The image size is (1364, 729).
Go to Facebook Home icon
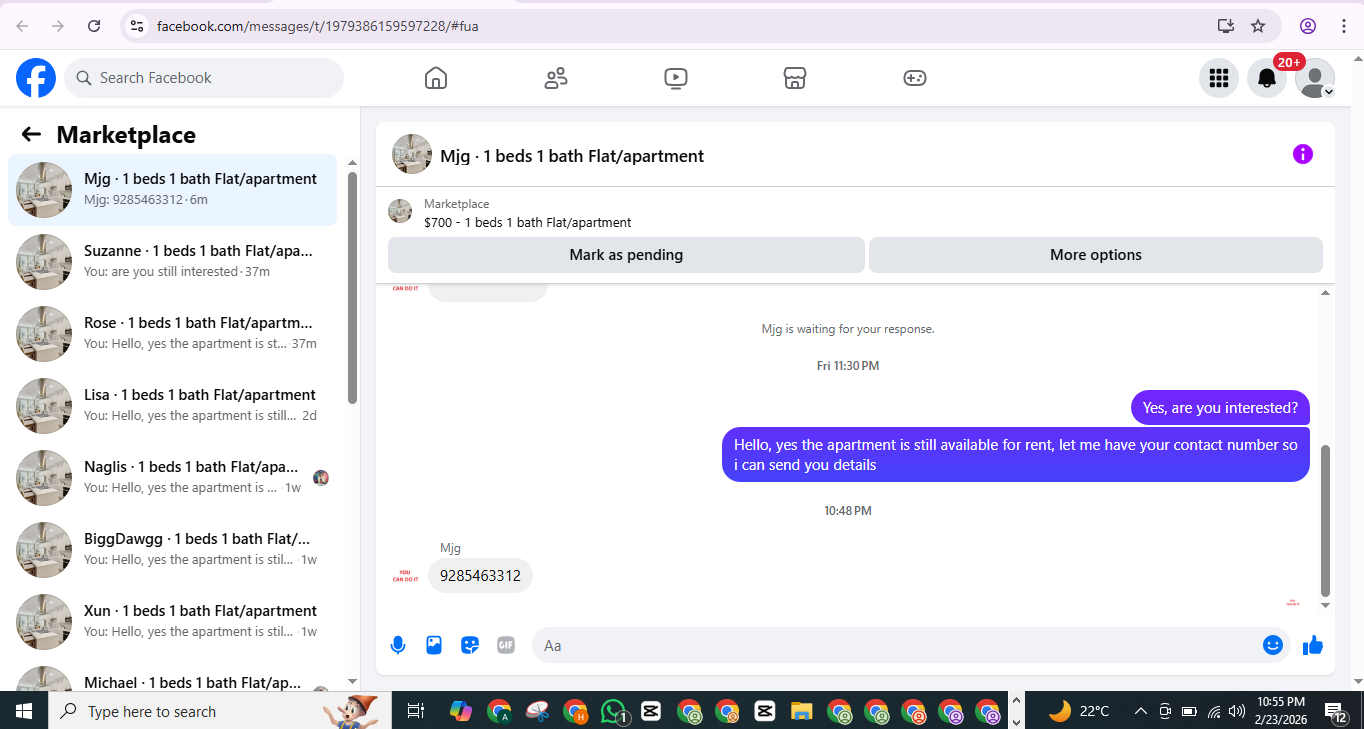click(436, 78)
